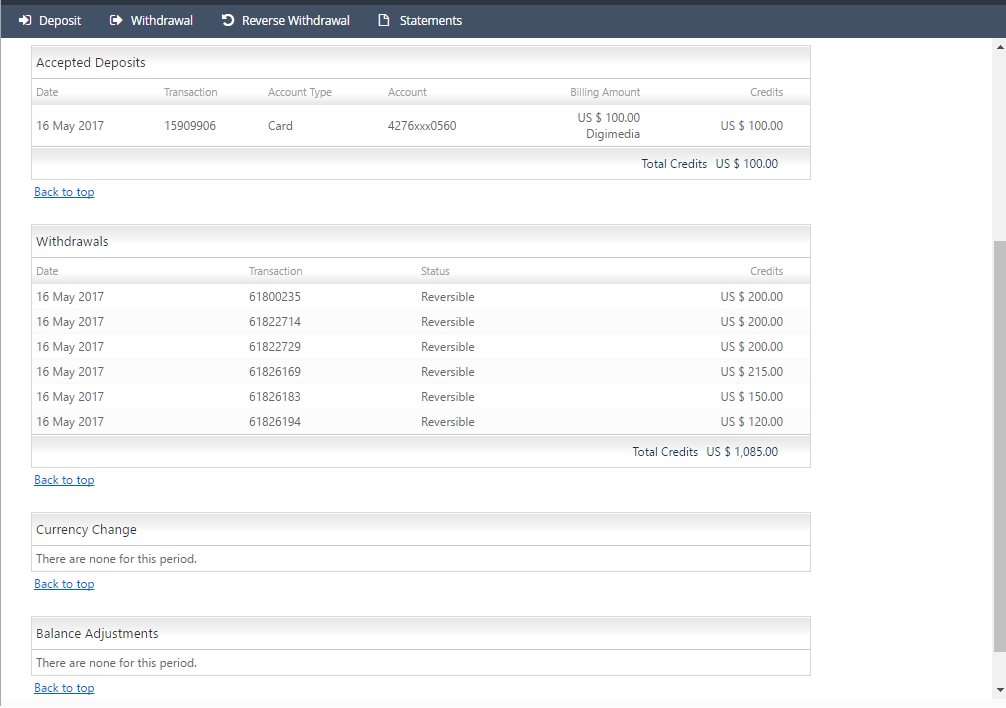Click Back to top under Withdrawals
The image size is (1006, 708).
pos(64,480)
